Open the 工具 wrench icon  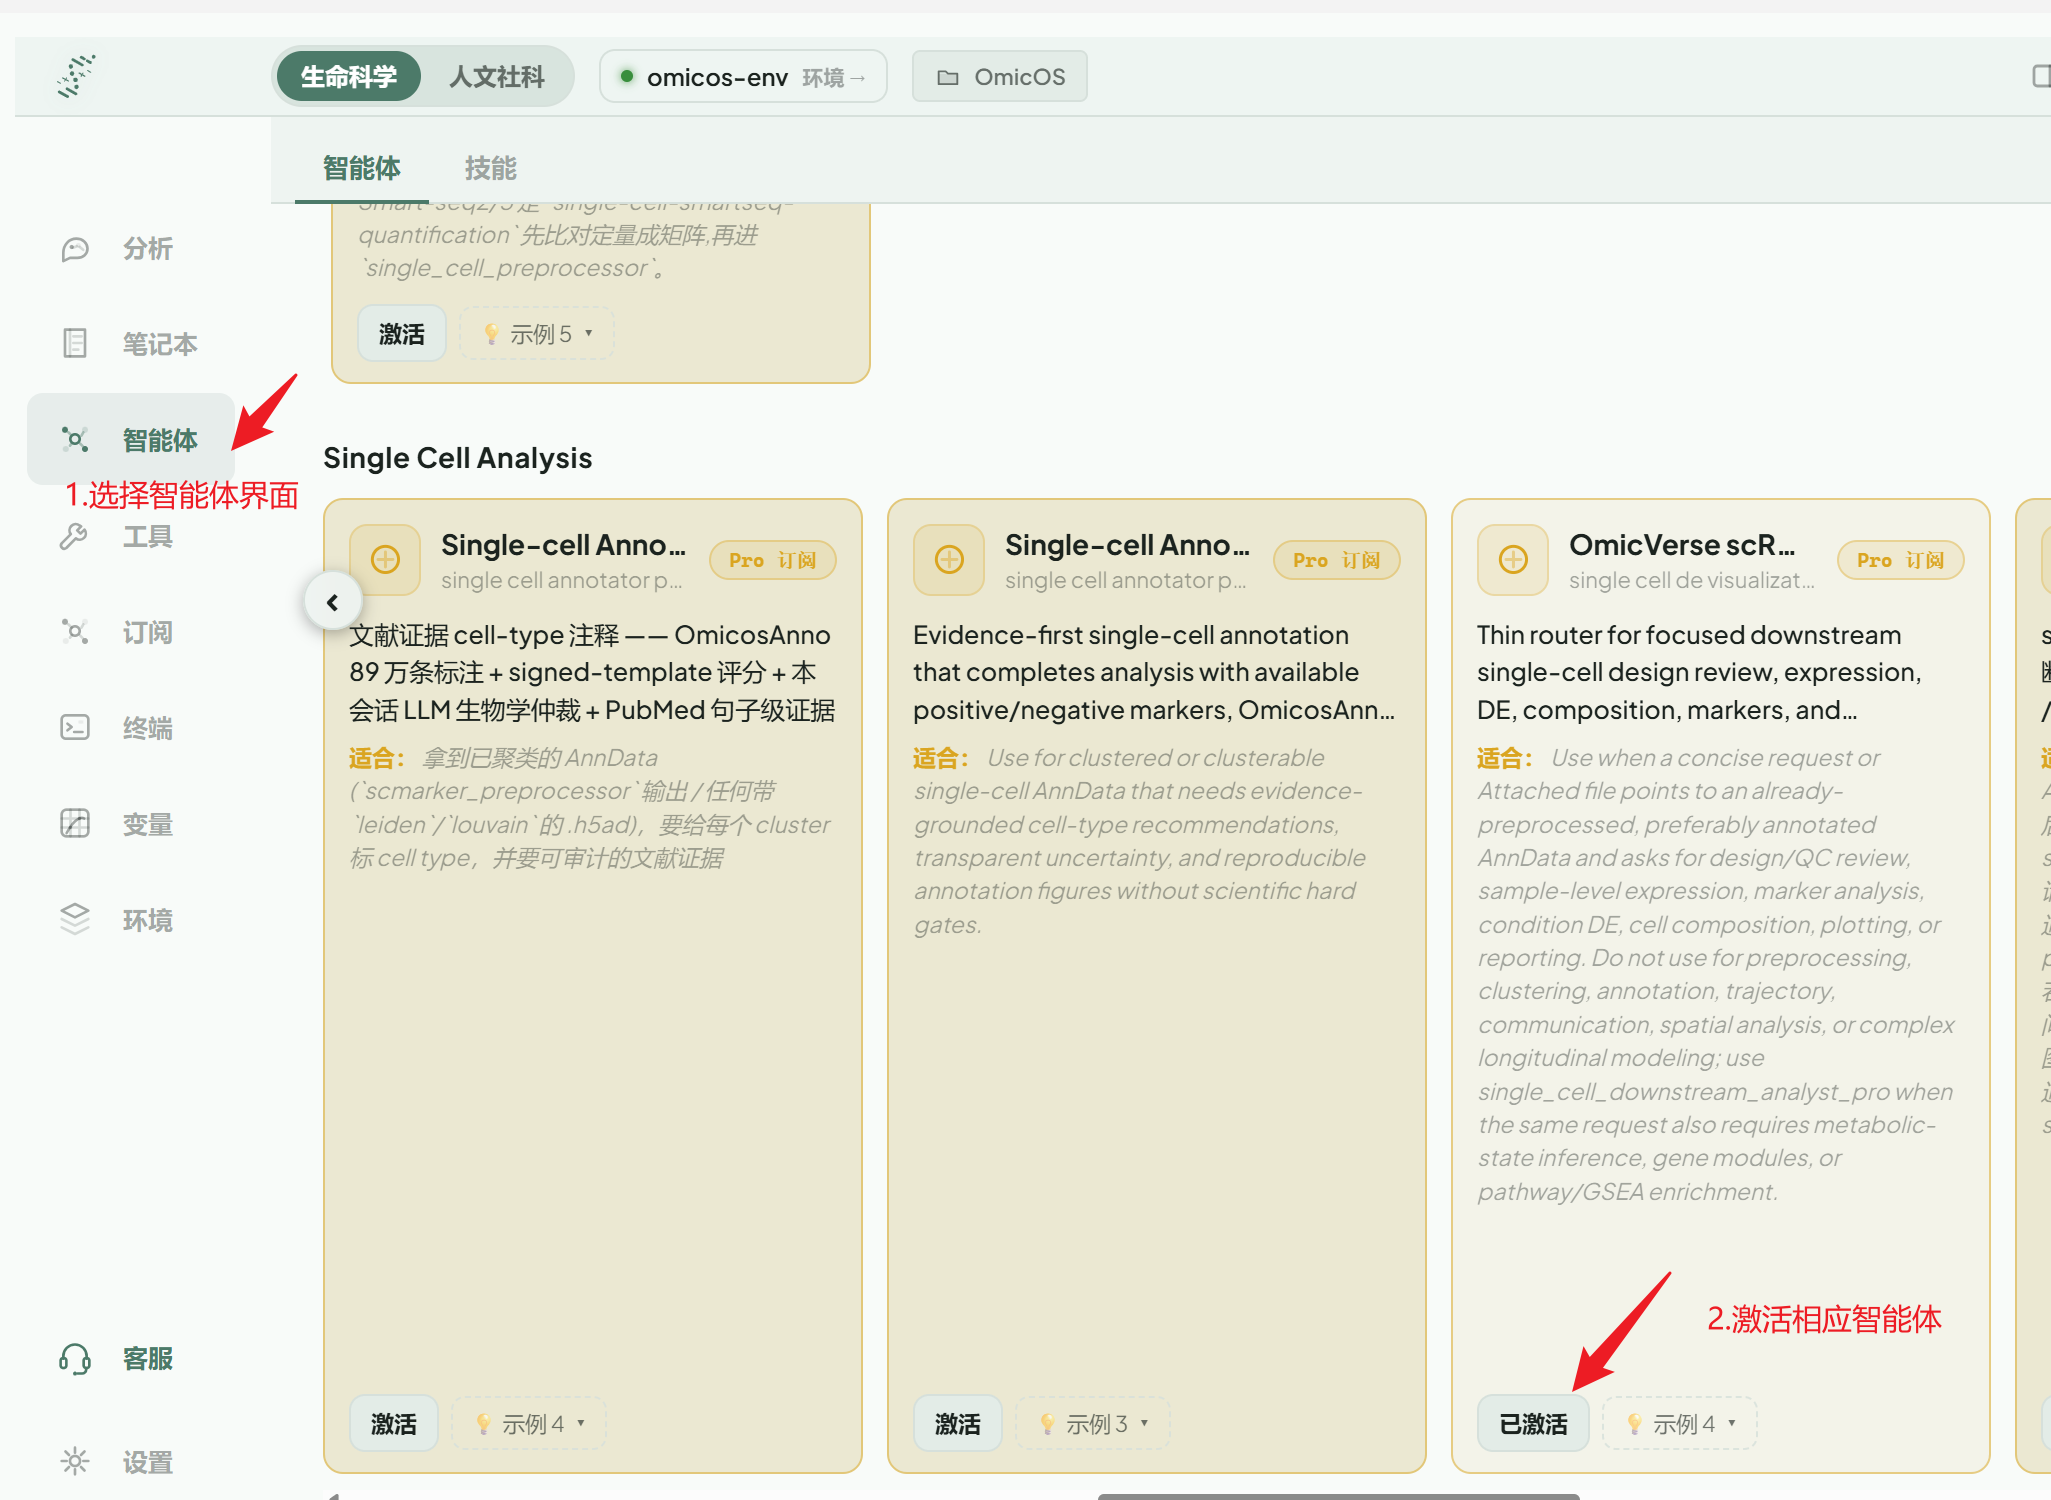coord(75,536)
